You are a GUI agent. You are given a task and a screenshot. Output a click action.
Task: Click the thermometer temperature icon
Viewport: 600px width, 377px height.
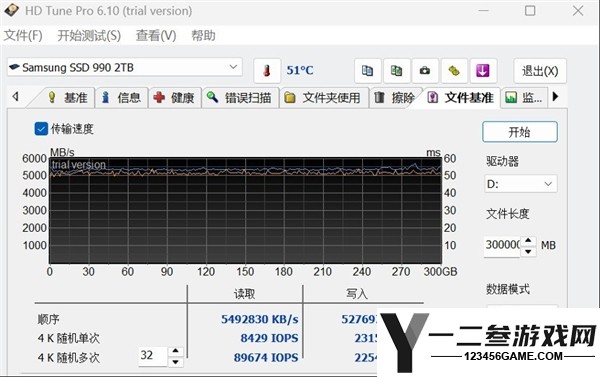[267, 71]
